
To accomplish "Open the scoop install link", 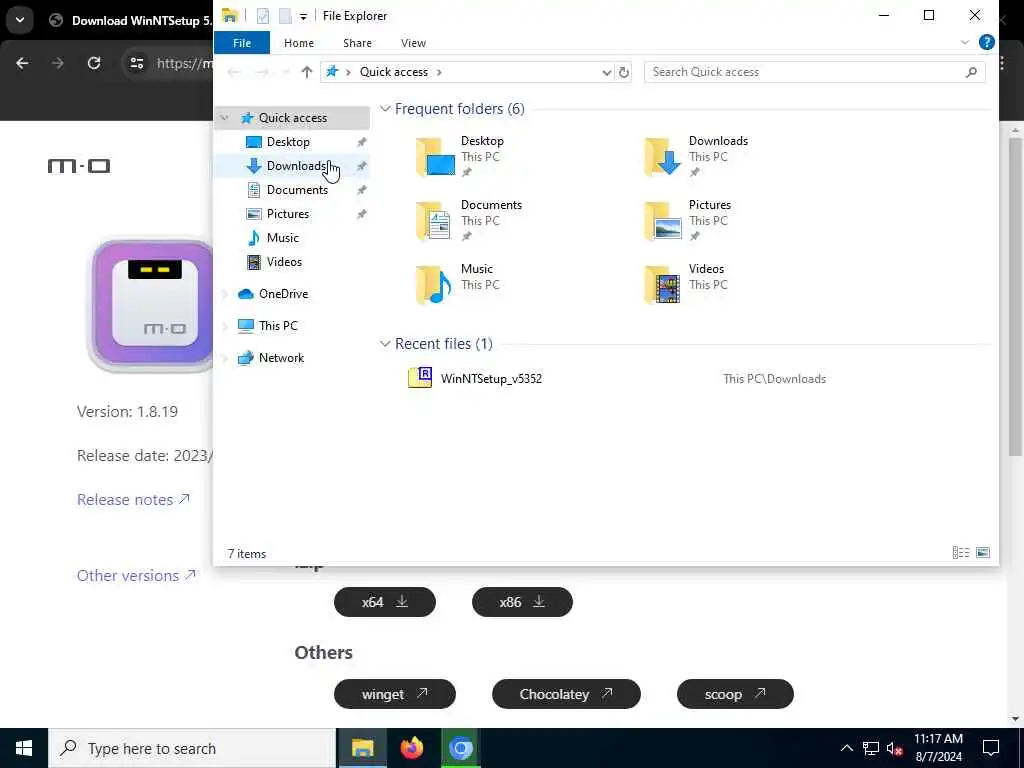I will pyautogui.click(x=735, y=694).
